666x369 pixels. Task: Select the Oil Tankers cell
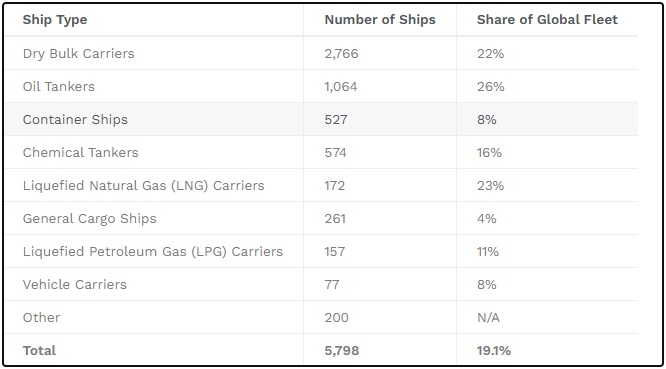[x=59, y=87]
